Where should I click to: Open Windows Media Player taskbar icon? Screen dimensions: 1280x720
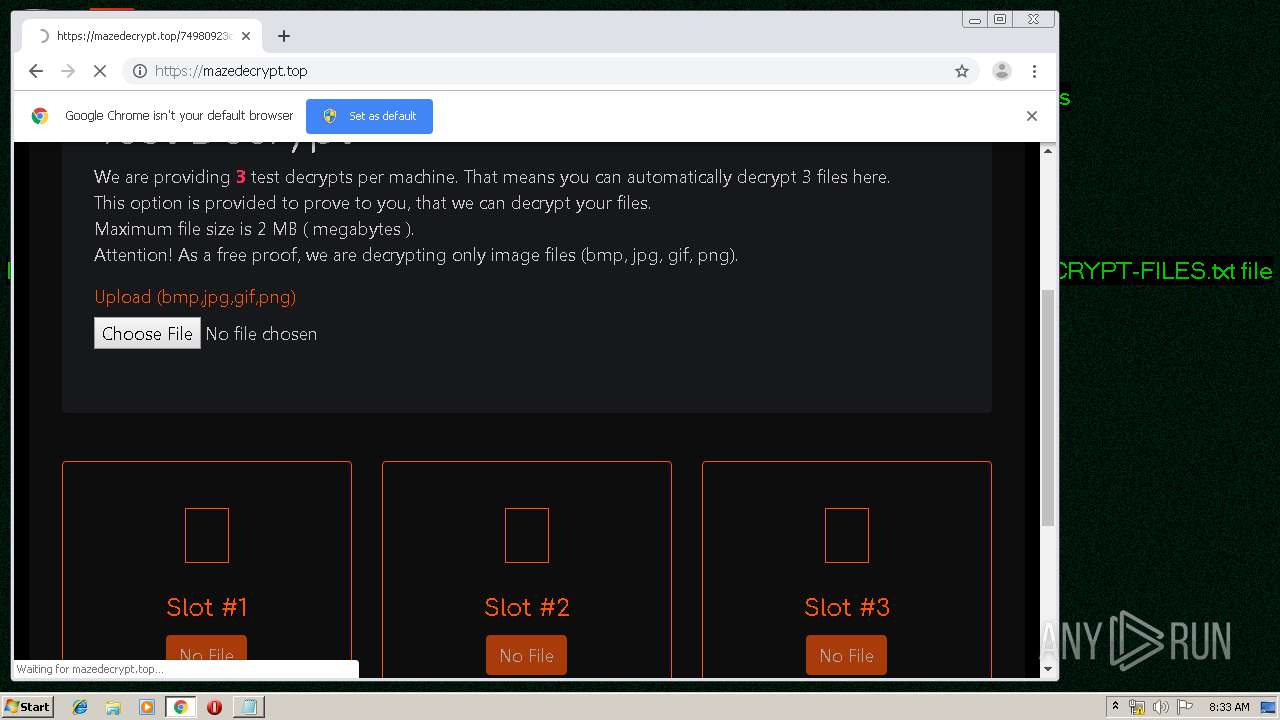[147, 707]
